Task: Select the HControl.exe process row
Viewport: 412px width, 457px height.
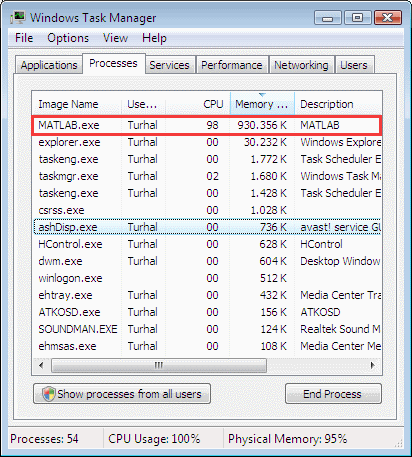Action: [x=207, y=244]
